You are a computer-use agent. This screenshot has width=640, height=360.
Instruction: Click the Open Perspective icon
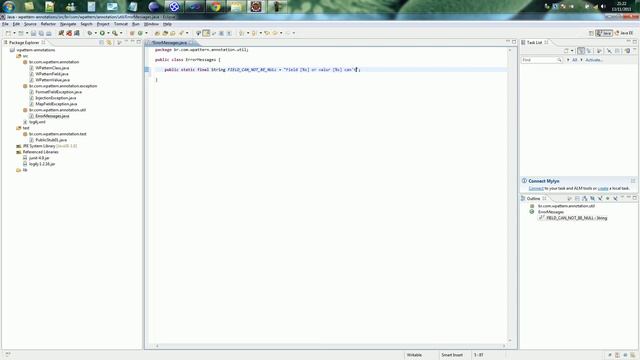click(591, 33)
